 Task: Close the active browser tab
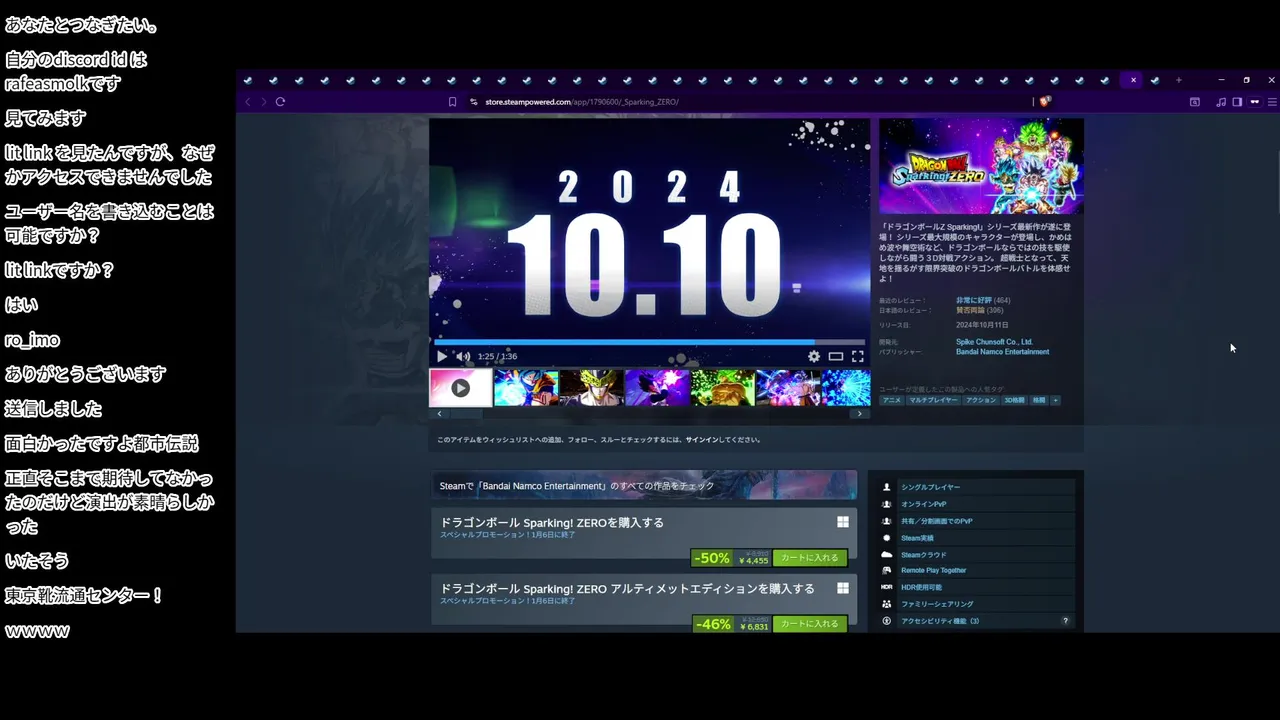[x=1133, y=80]
